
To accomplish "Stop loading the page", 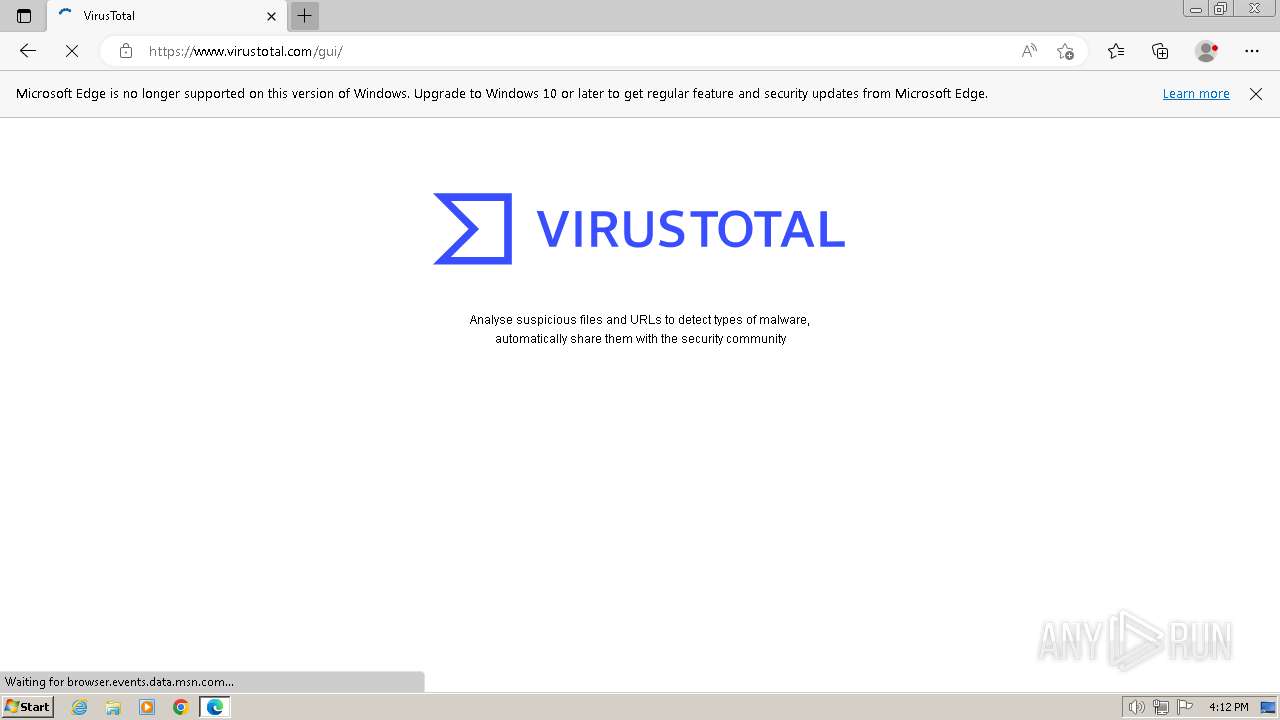I will point(72,51).
